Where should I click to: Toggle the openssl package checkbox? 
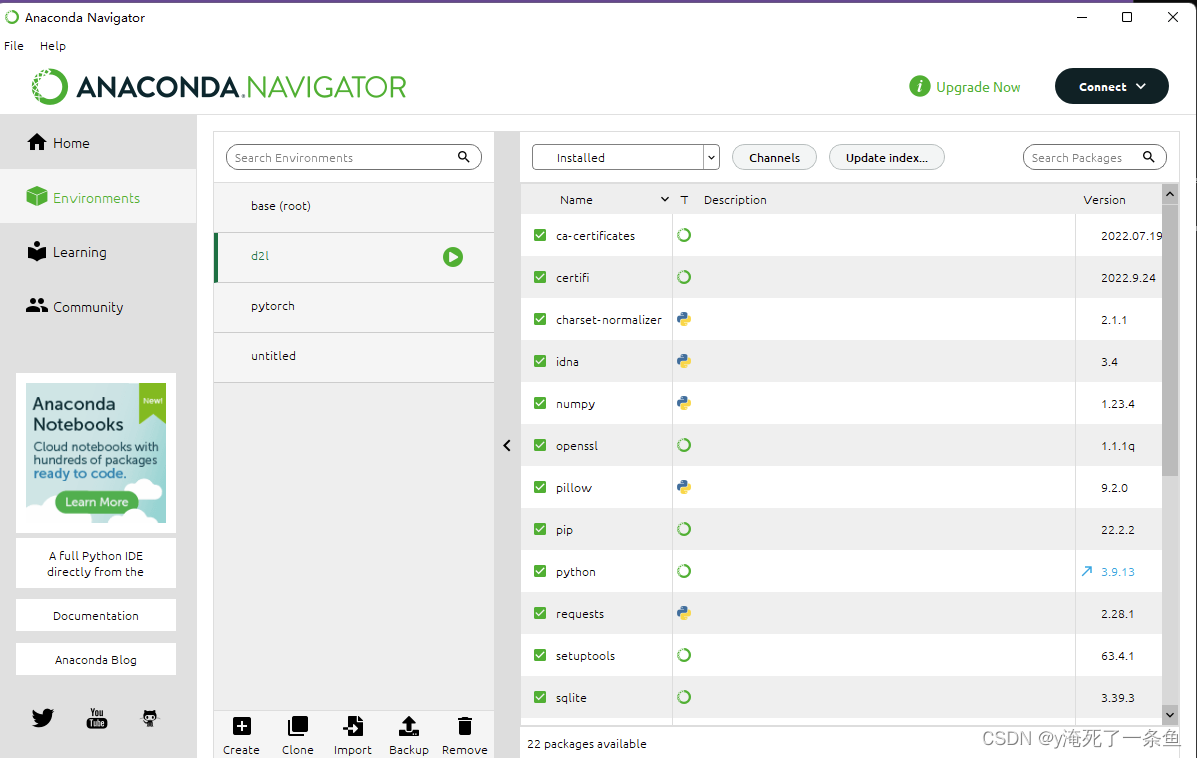pyautogui.click(x=540, y=445)
